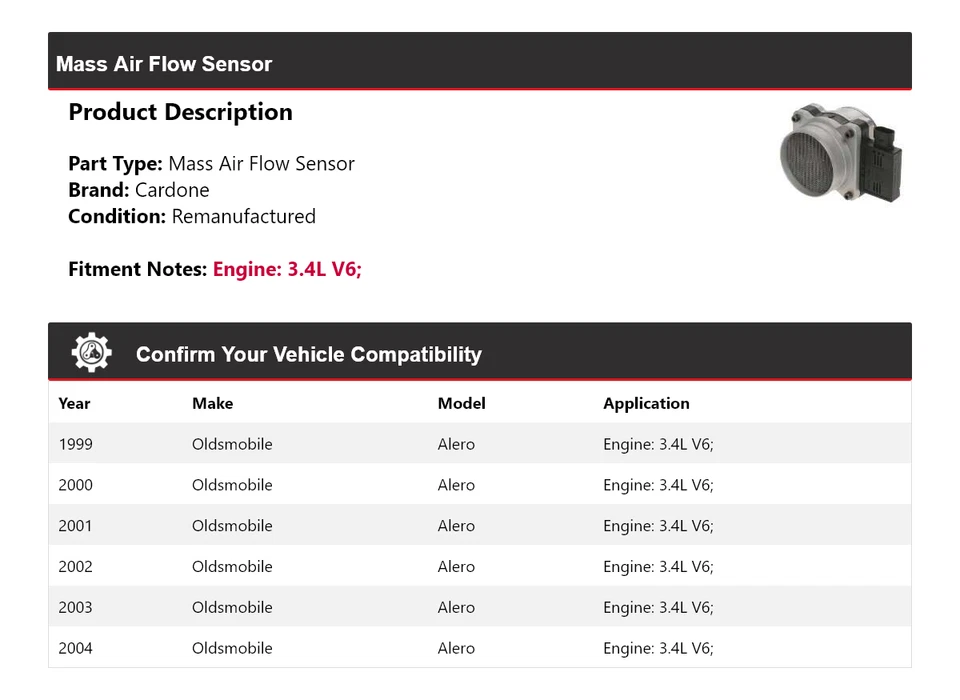Select the 2003 year cell
The width and height of the screenshot is (960, 700).
75,608
